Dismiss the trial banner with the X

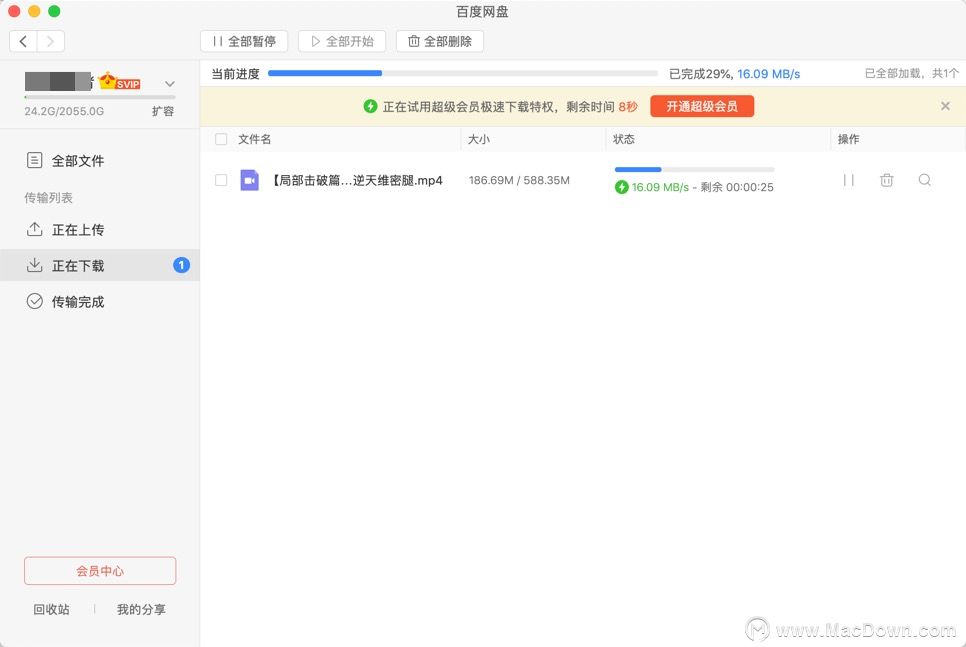click(x=945, y=106)
